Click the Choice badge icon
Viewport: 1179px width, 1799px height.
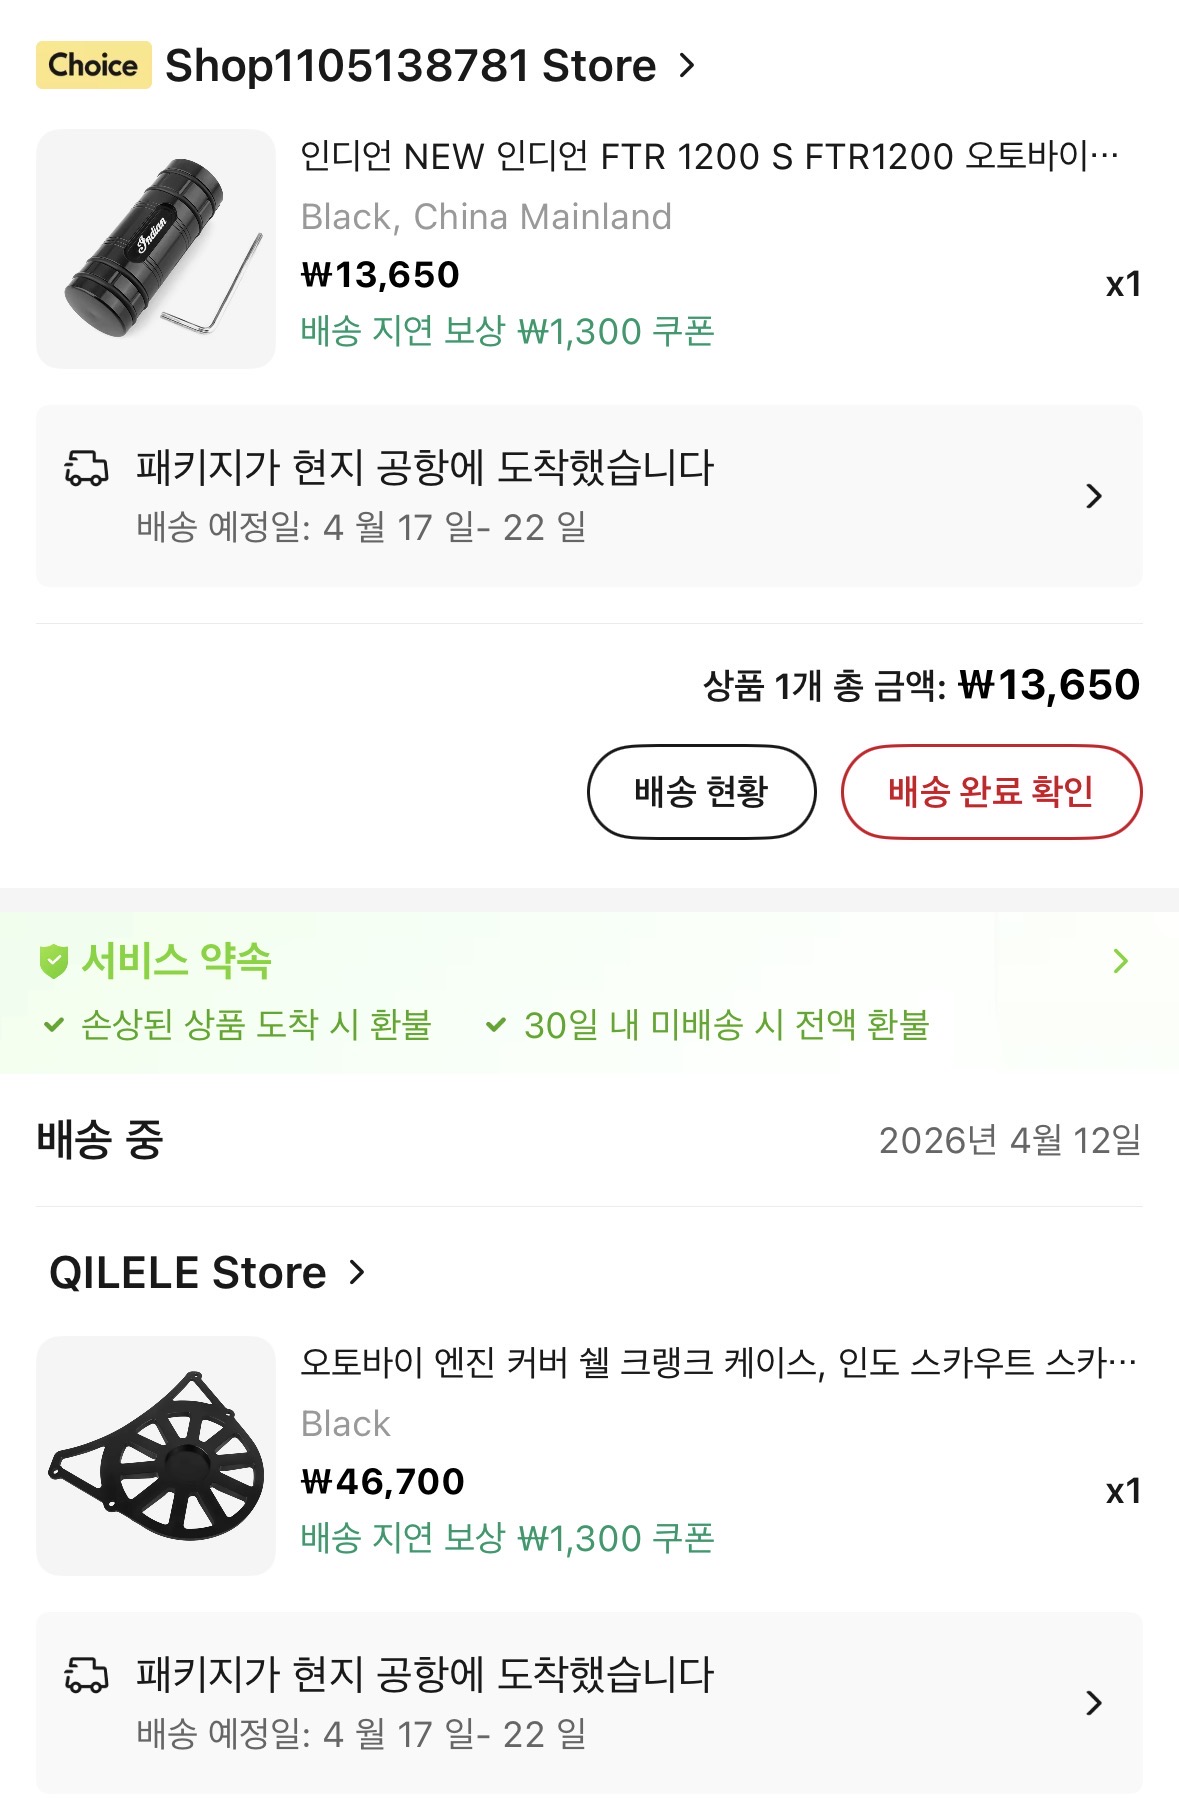93,66
